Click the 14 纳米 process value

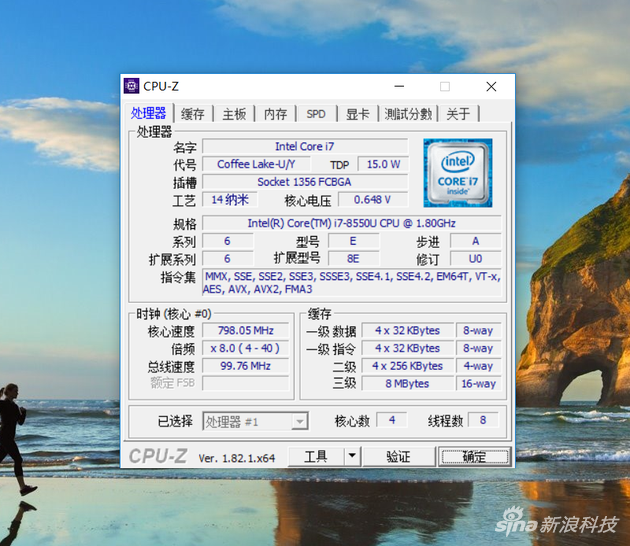pos(230,200)
